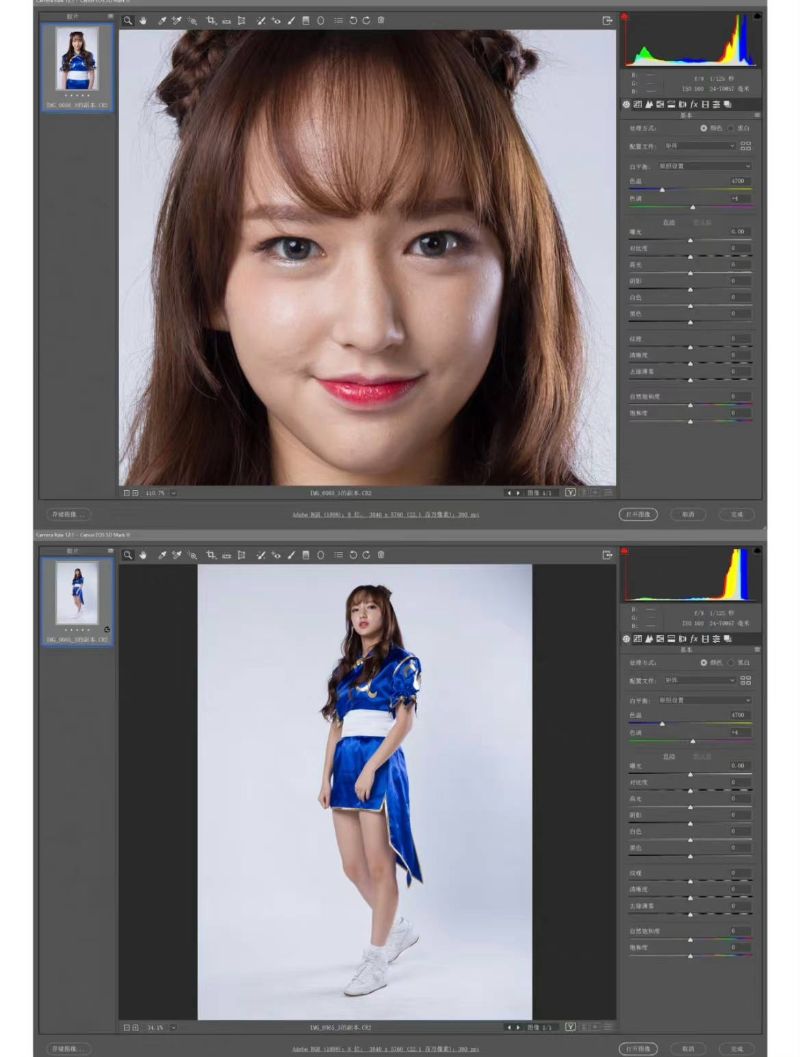Switch to the Tone Curve tab in the full-body window
The height and width of the screenshot is (1057, 800).
tap(637, 638)
